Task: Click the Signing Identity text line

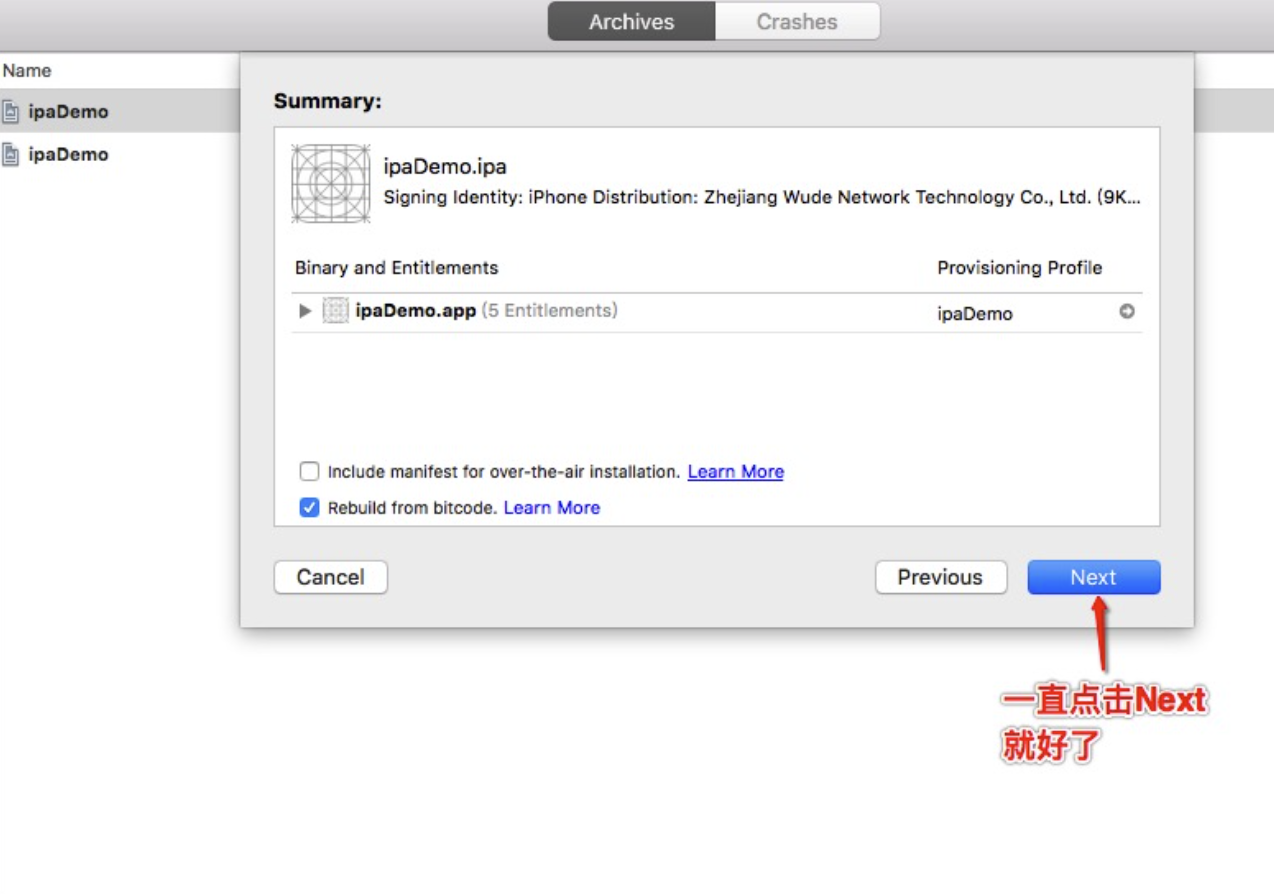Action: coord(762,197)
